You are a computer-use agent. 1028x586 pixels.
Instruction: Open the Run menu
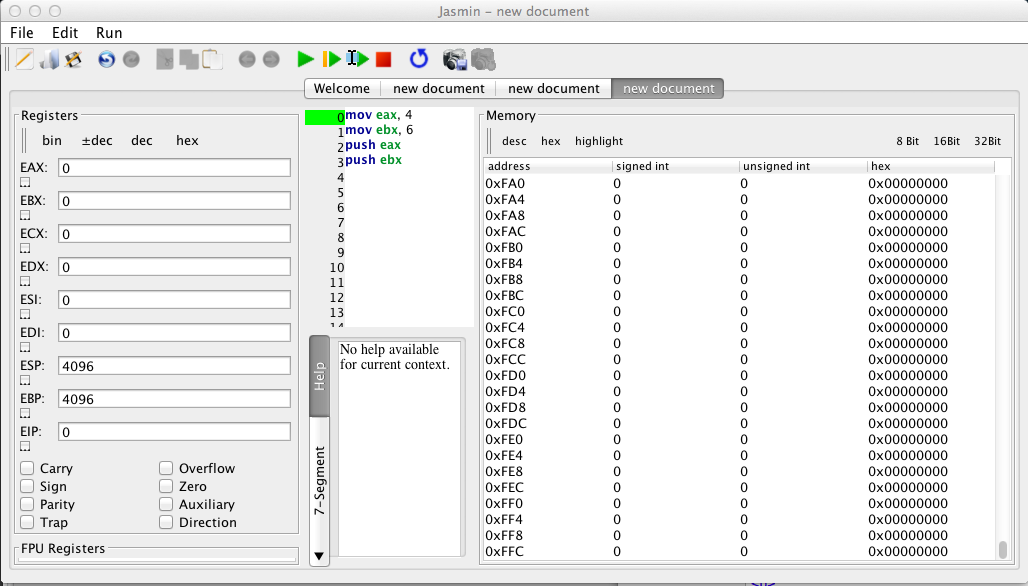pos(109,33)
